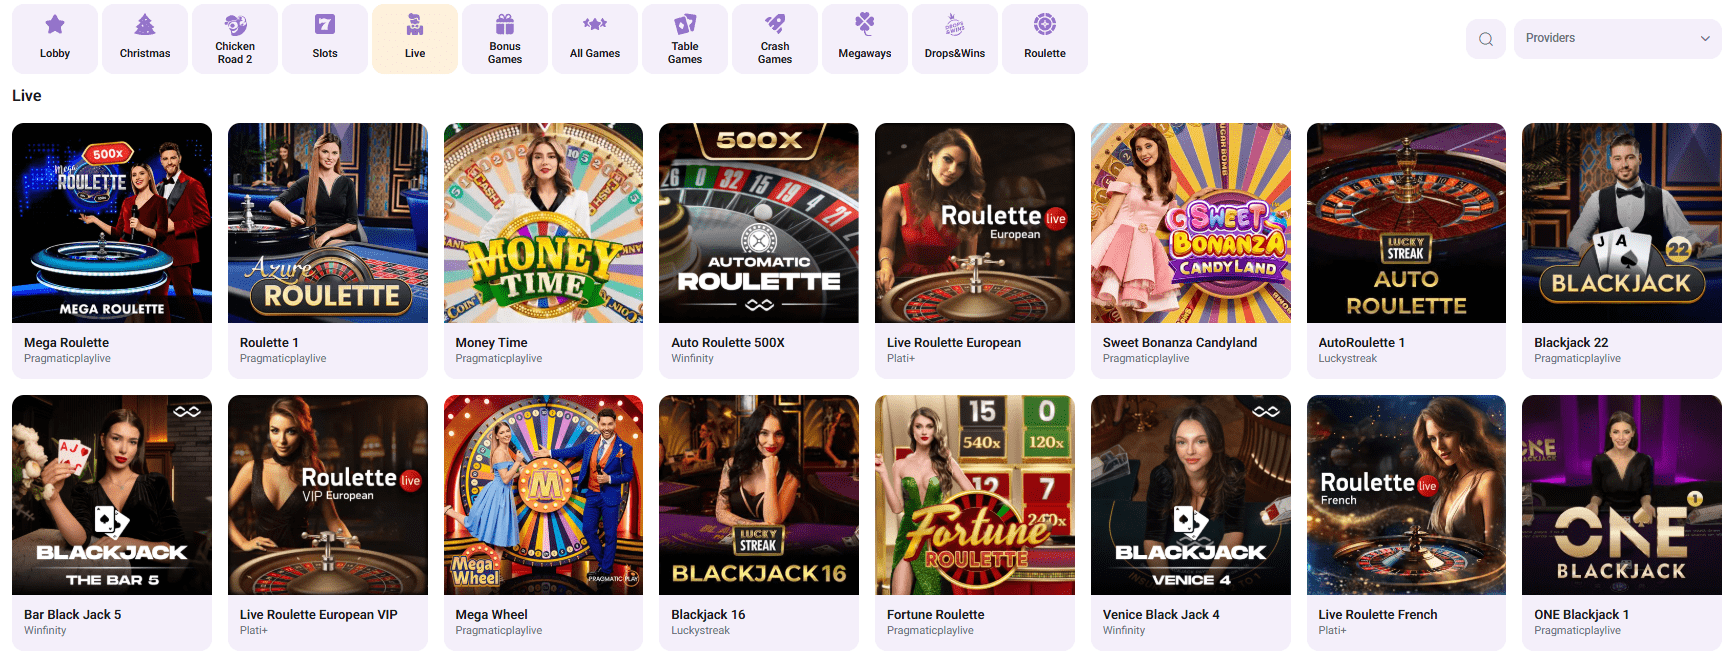This screenshot has height=658, width=1736.
Task: Open Roulette live French thumbnail
Action: tap(1406, 495)
